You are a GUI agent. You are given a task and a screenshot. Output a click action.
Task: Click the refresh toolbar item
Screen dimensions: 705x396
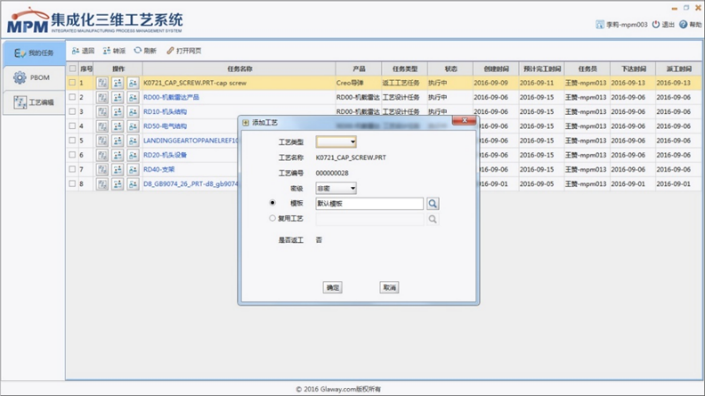pos(145,51)
